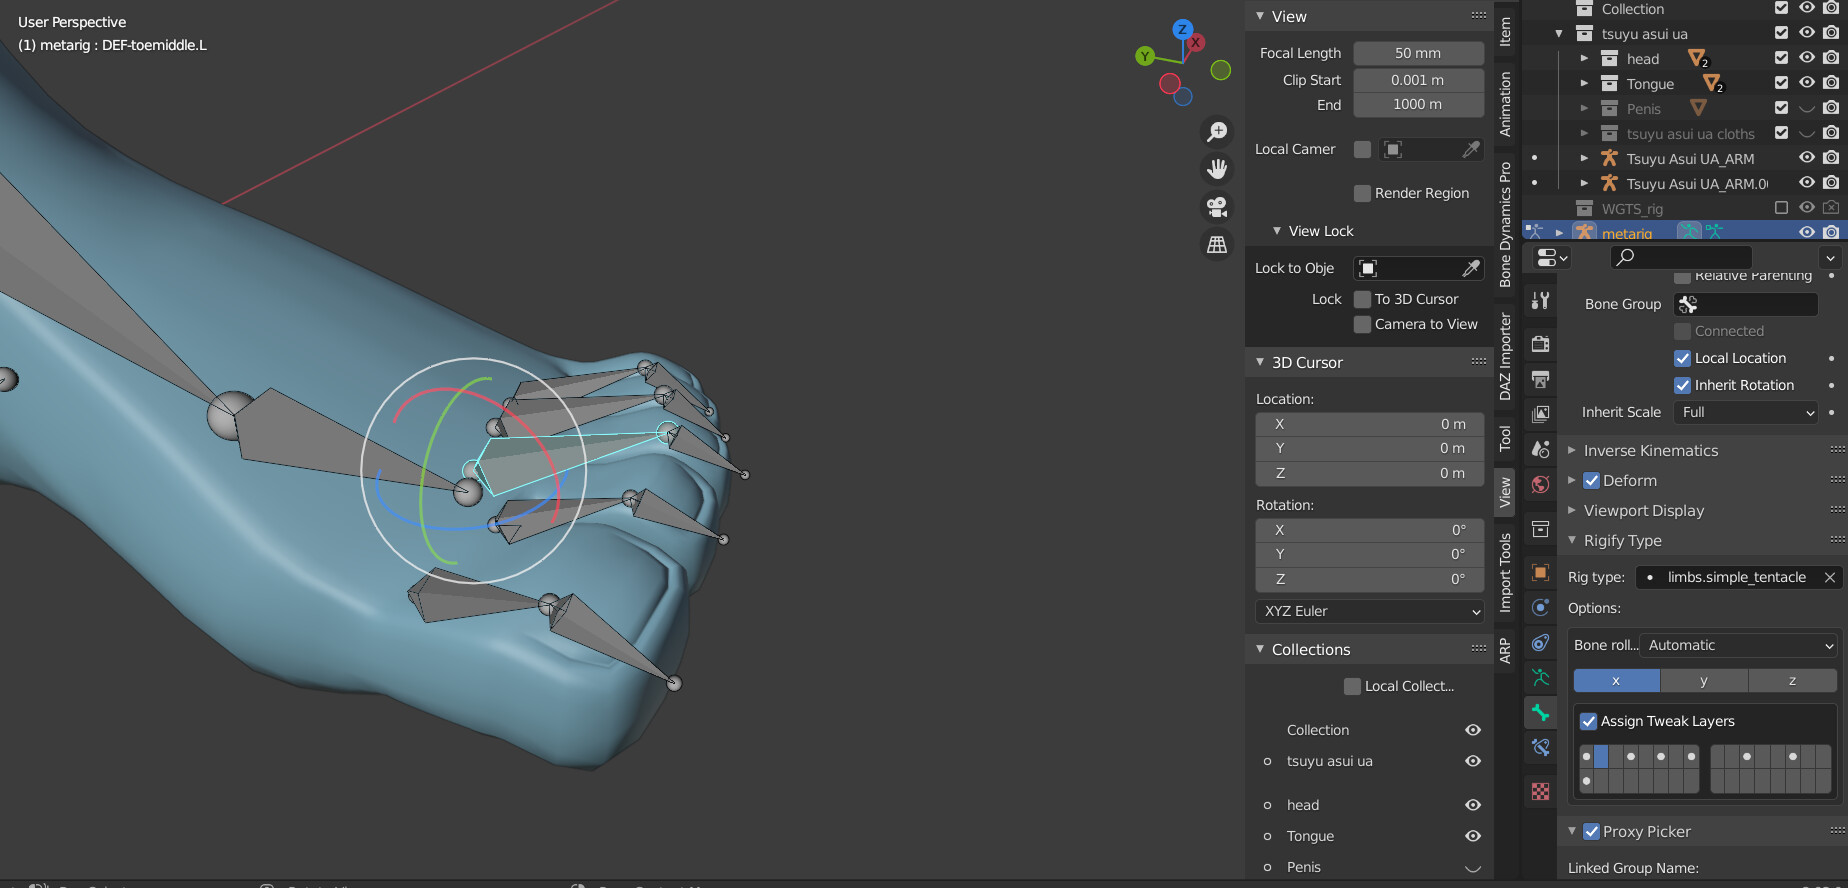Image resolution: width=1848 pixels, height=888 pixels.
Task: Uncheck Assign Tweak Layers
Action: point(1589,721)
